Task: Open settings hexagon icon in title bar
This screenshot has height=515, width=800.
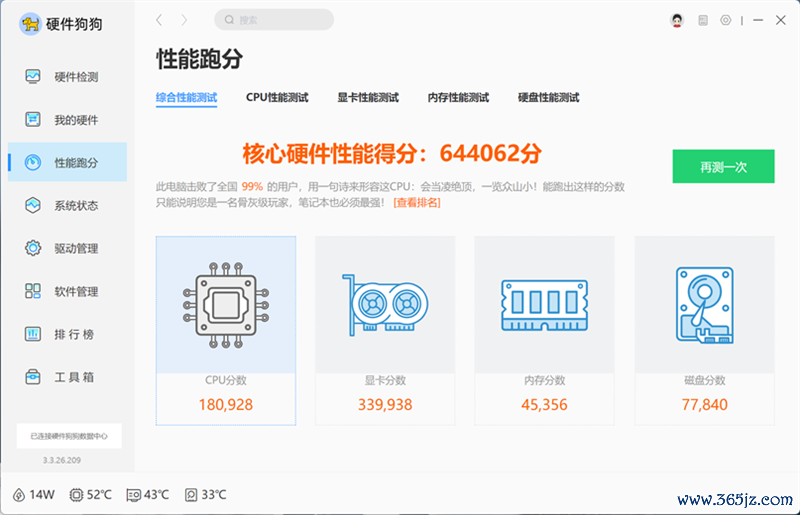Action: [x=726, y=20]
